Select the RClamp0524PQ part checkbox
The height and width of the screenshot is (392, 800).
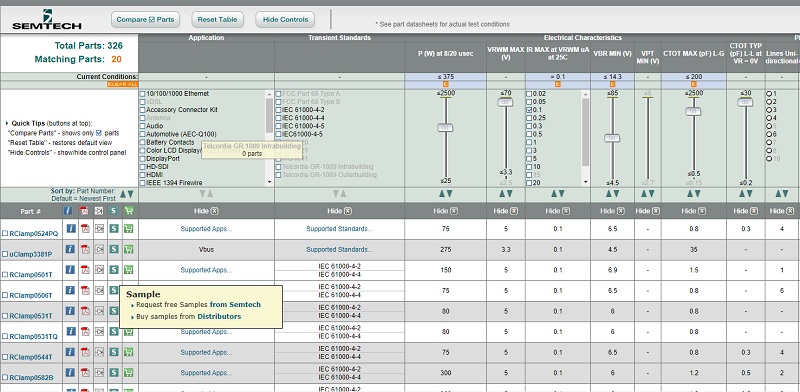coord(5,233)
